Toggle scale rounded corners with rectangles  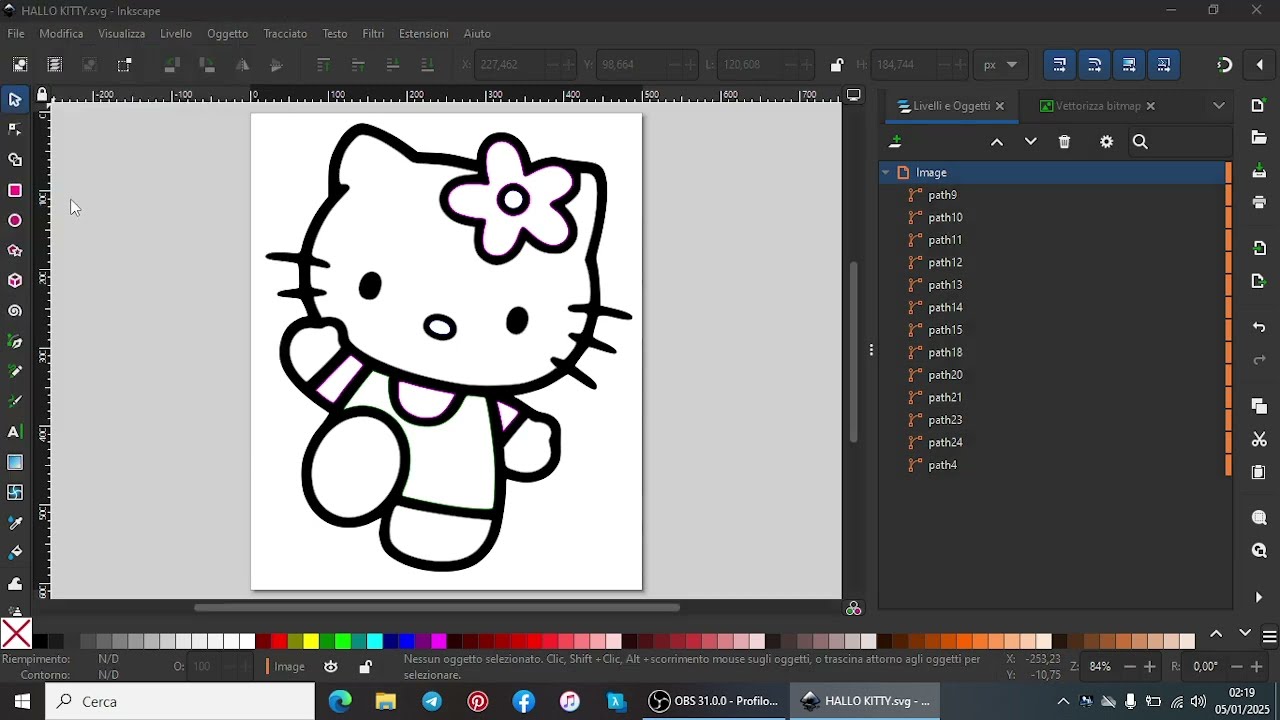pos(1095,65)
